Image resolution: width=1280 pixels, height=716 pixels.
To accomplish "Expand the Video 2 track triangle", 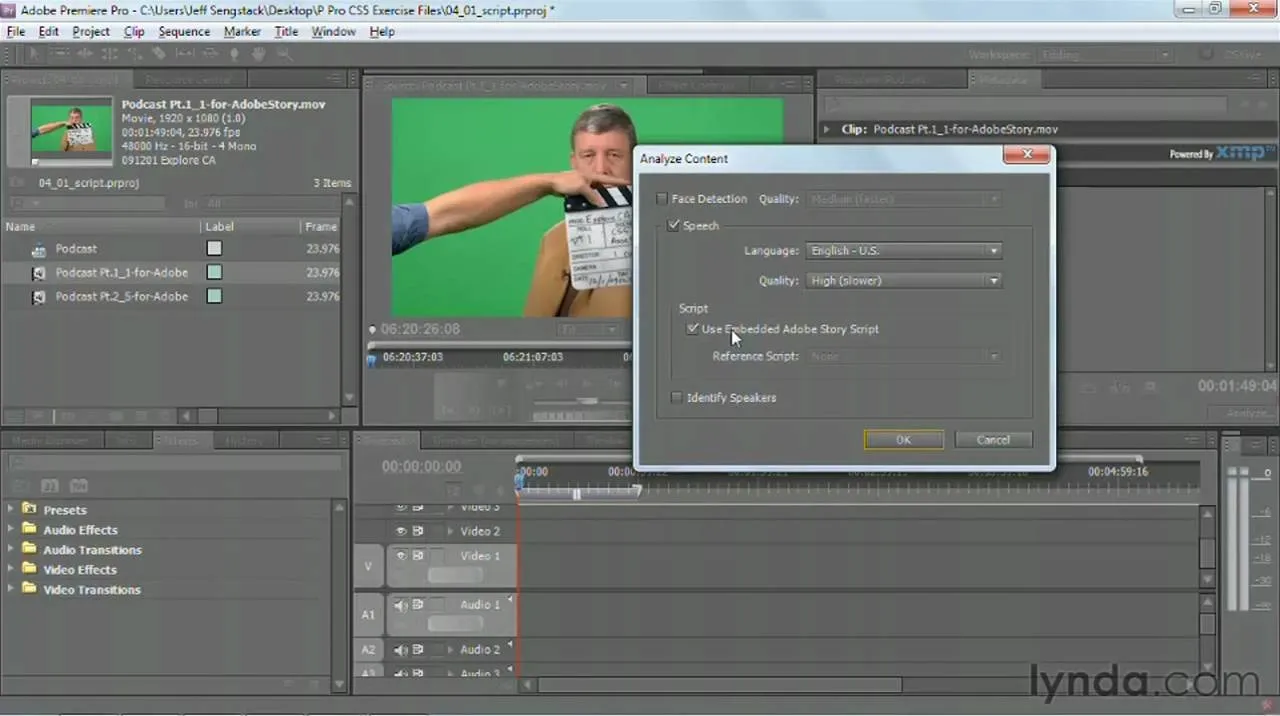I will click(x=450, y=531).
